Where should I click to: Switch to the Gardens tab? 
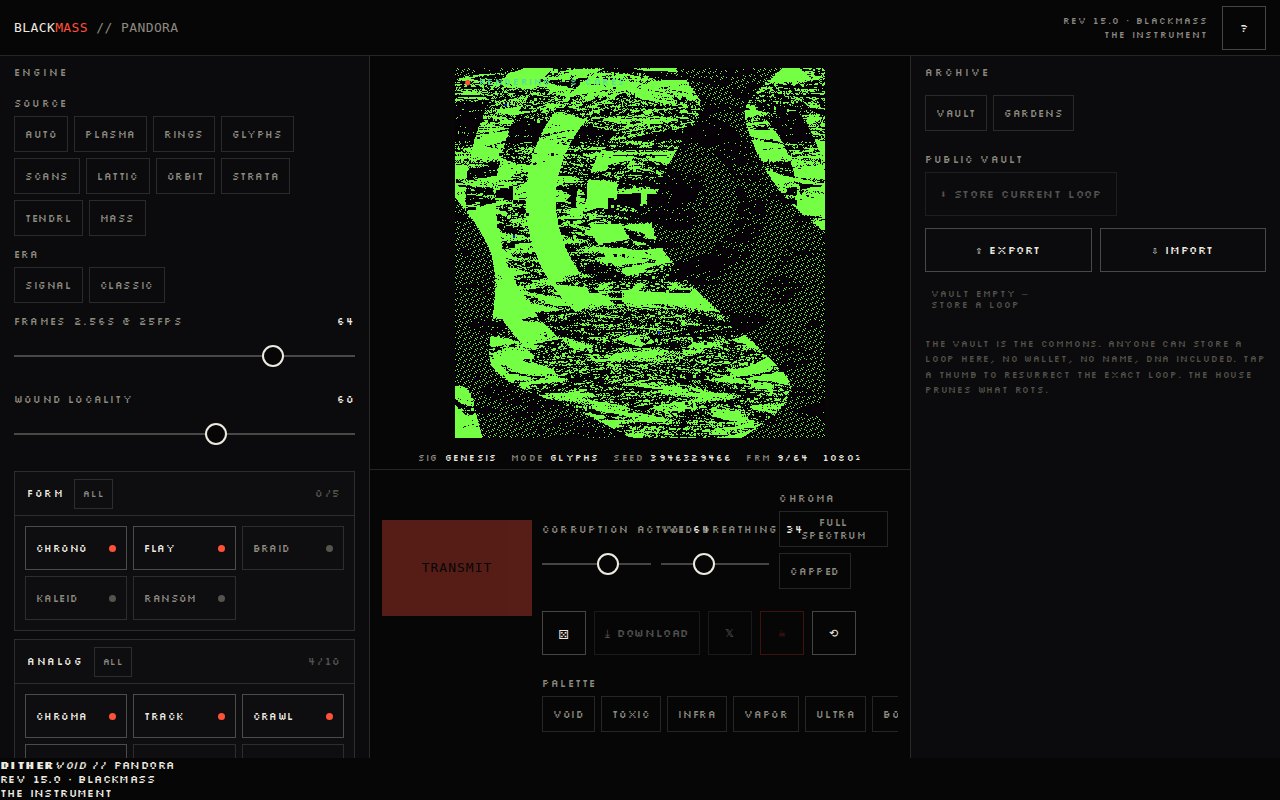point(1033,113)
